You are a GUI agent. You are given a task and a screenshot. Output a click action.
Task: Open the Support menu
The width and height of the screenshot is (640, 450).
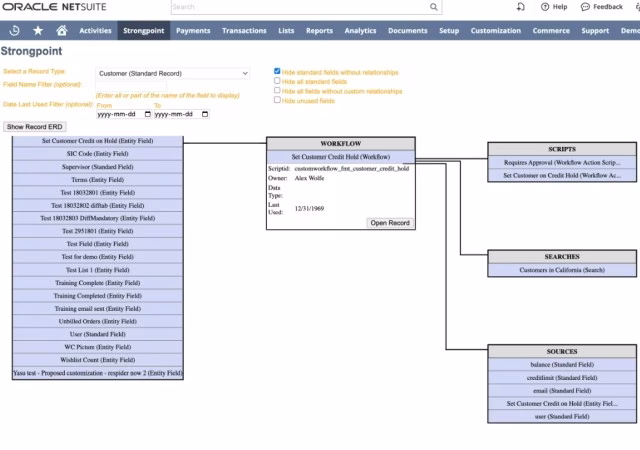[x=595, y=31]
